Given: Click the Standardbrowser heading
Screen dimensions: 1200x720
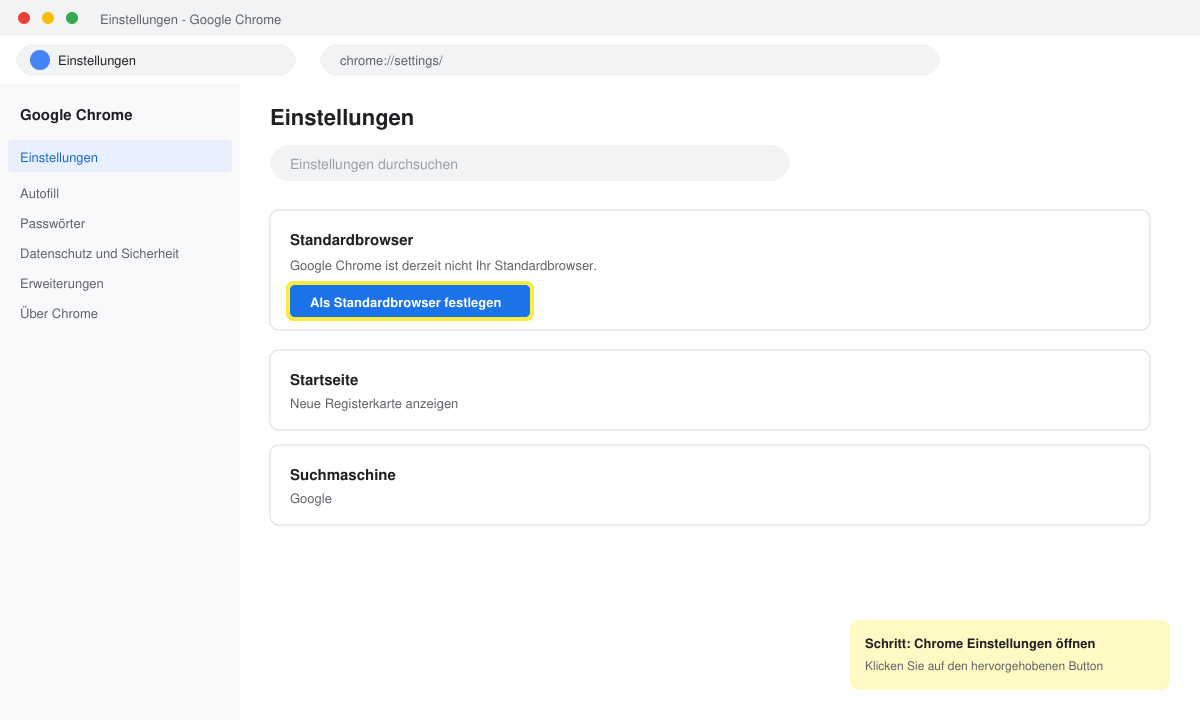Looking at the screenshot, I should click(x=351, y=240).
